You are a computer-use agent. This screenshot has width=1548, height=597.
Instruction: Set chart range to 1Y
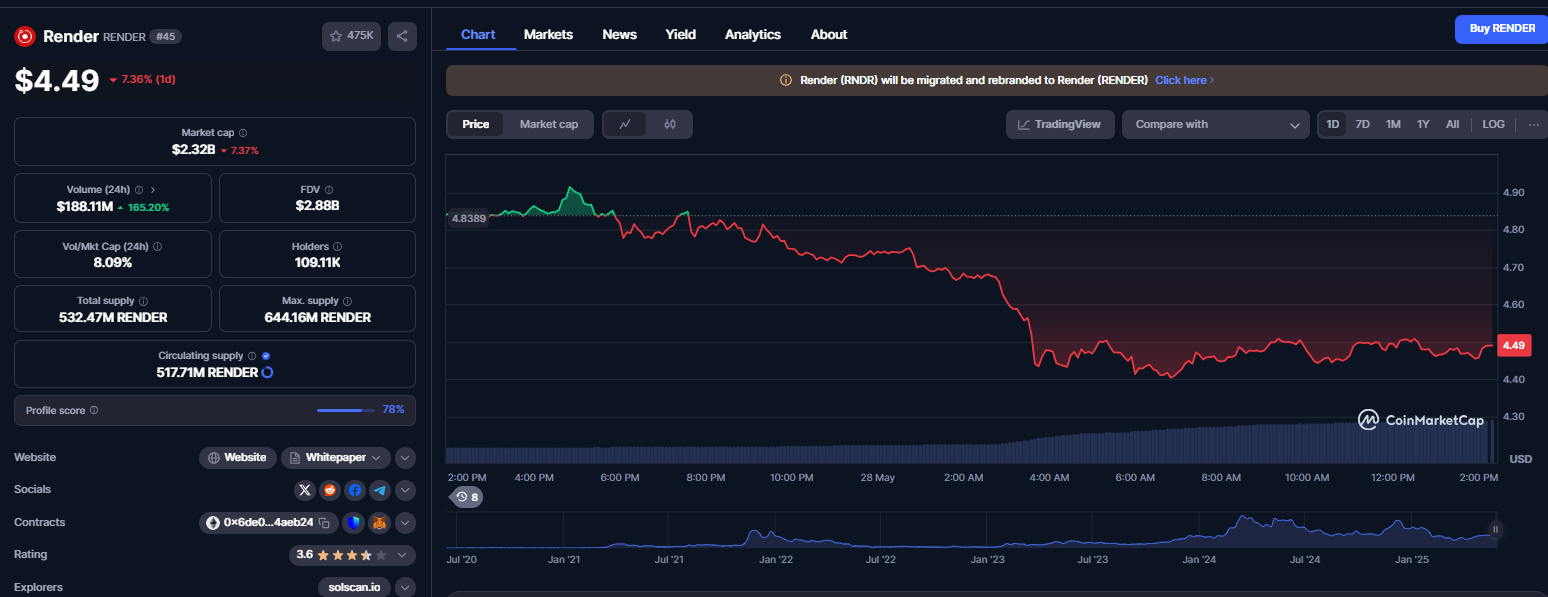(x=1423, y=125)
